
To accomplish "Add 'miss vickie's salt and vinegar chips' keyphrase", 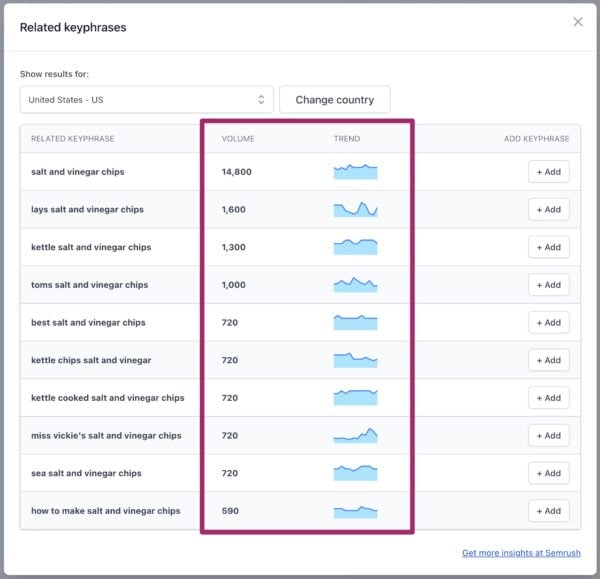I will (x=548, y=436).
